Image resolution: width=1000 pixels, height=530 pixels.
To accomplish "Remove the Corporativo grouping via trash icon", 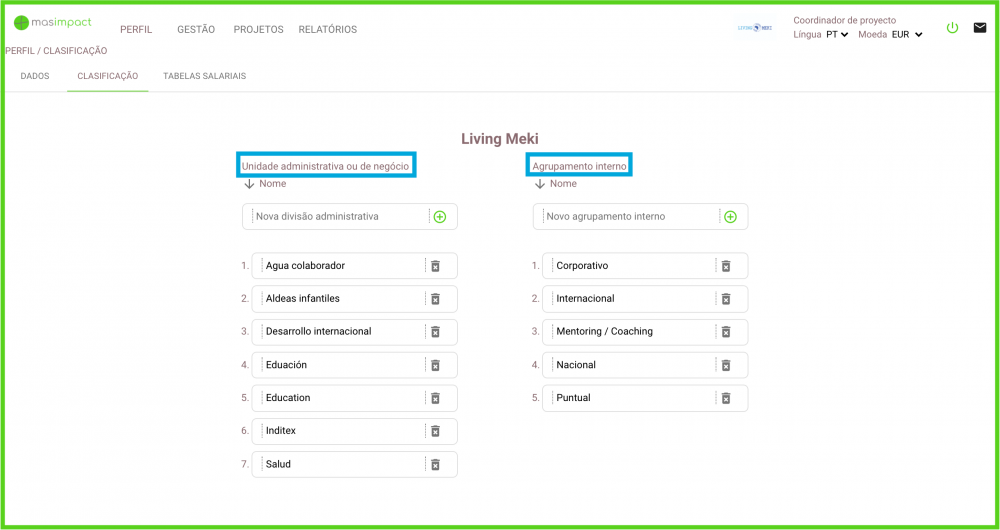I will 726,266.
